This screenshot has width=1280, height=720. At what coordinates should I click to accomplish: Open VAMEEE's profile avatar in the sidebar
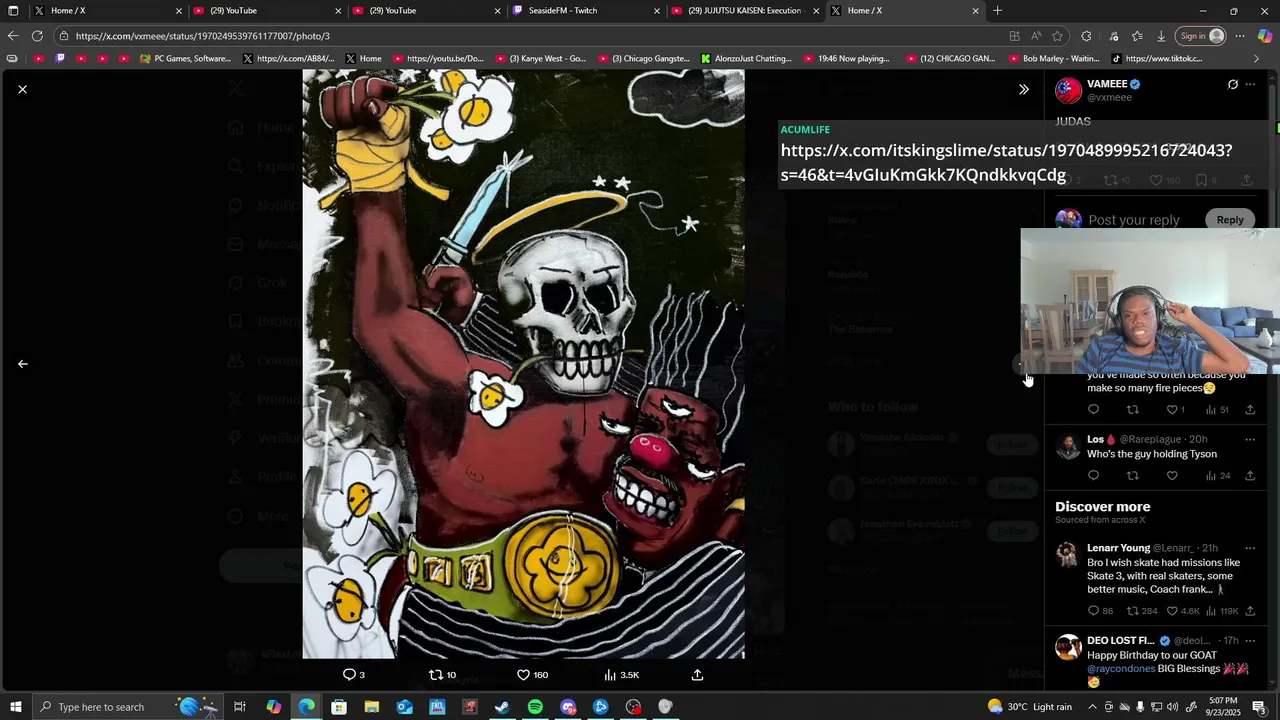pos(1068,90)
